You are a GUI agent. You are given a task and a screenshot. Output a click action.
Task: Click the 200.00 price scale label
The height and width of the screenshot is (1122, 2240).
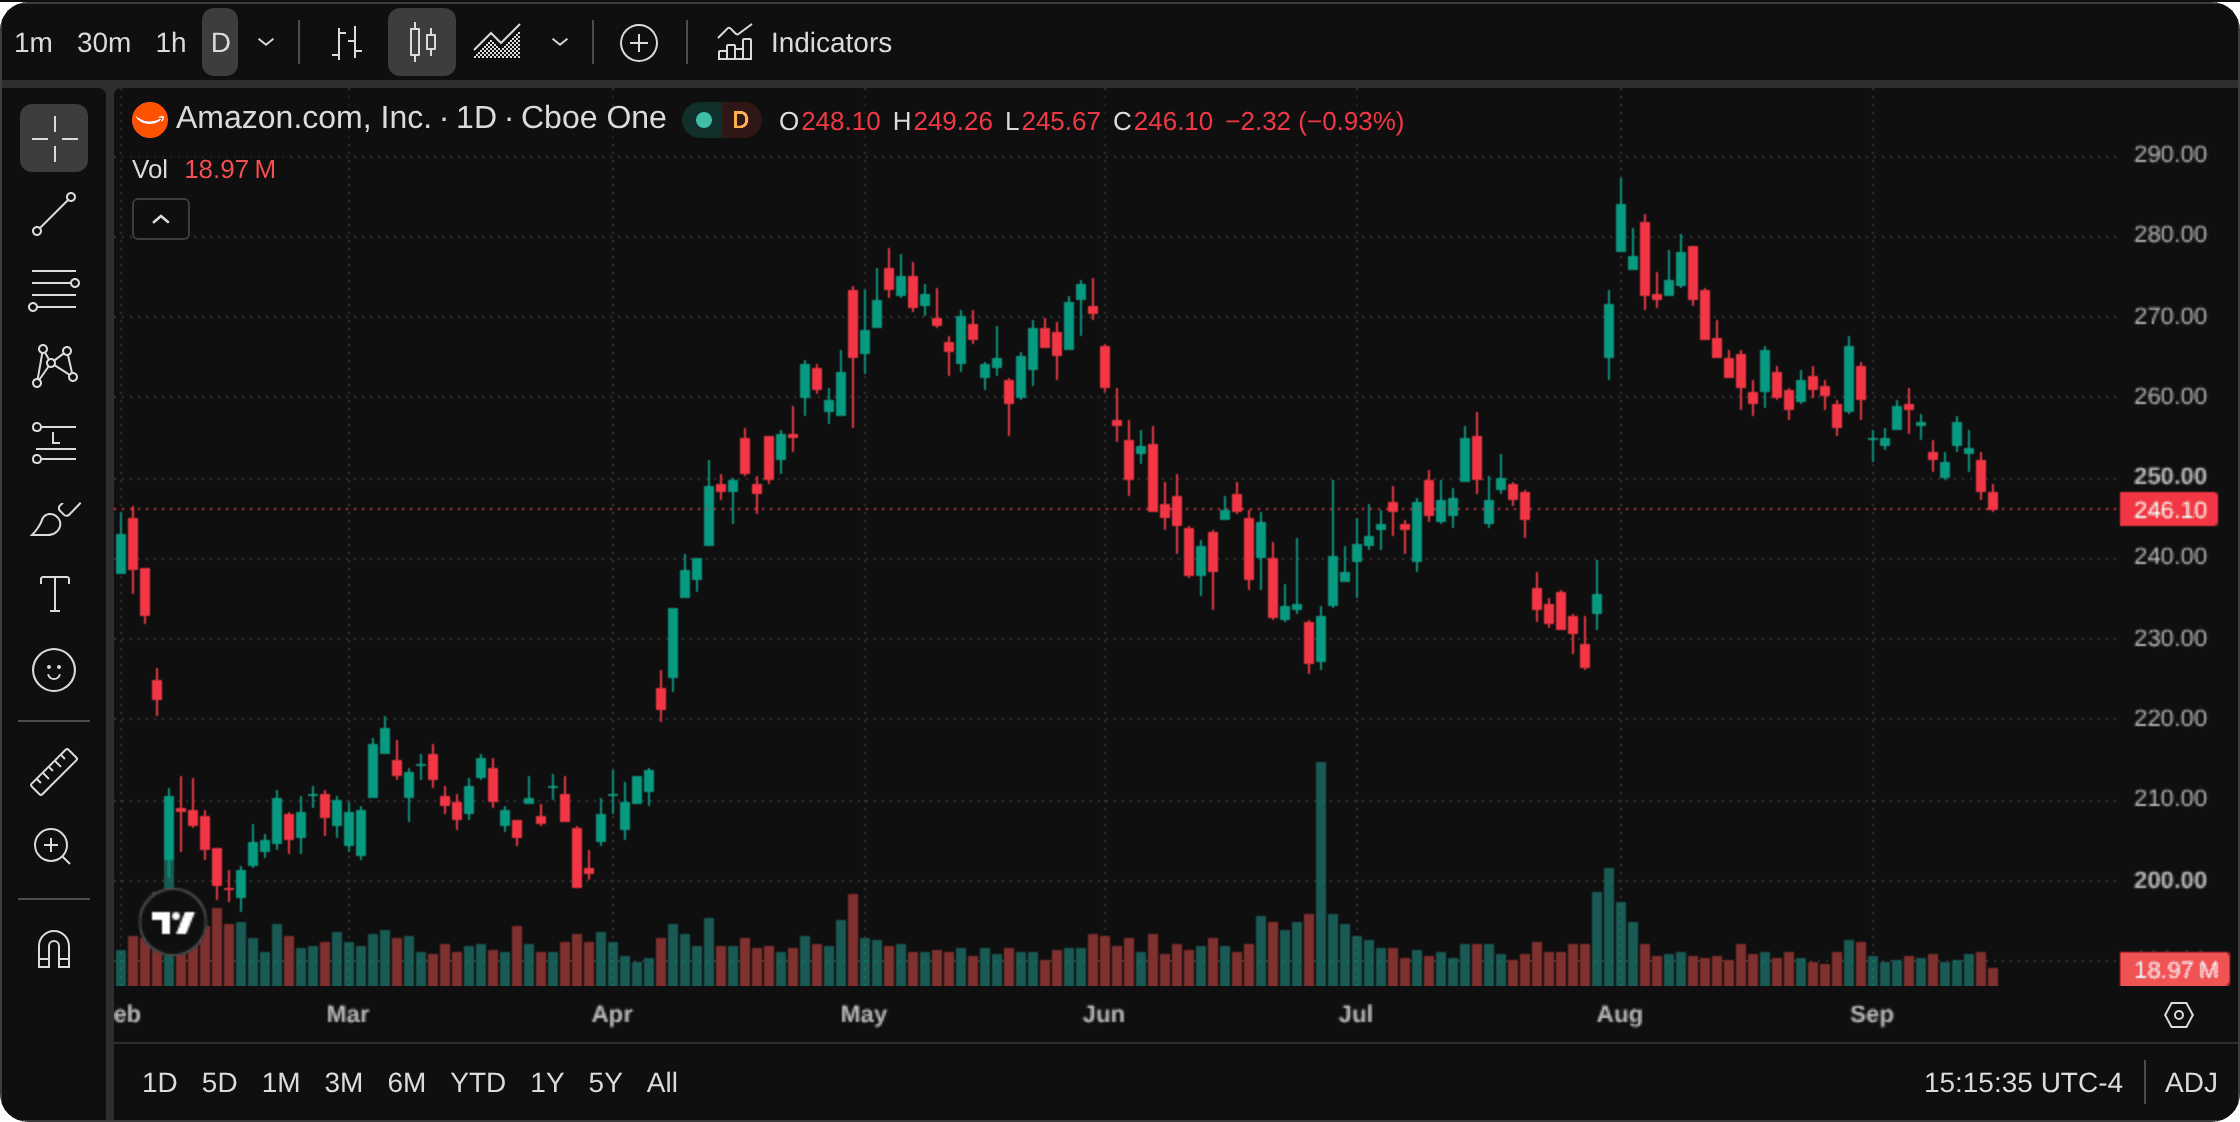pos(2170,880)
